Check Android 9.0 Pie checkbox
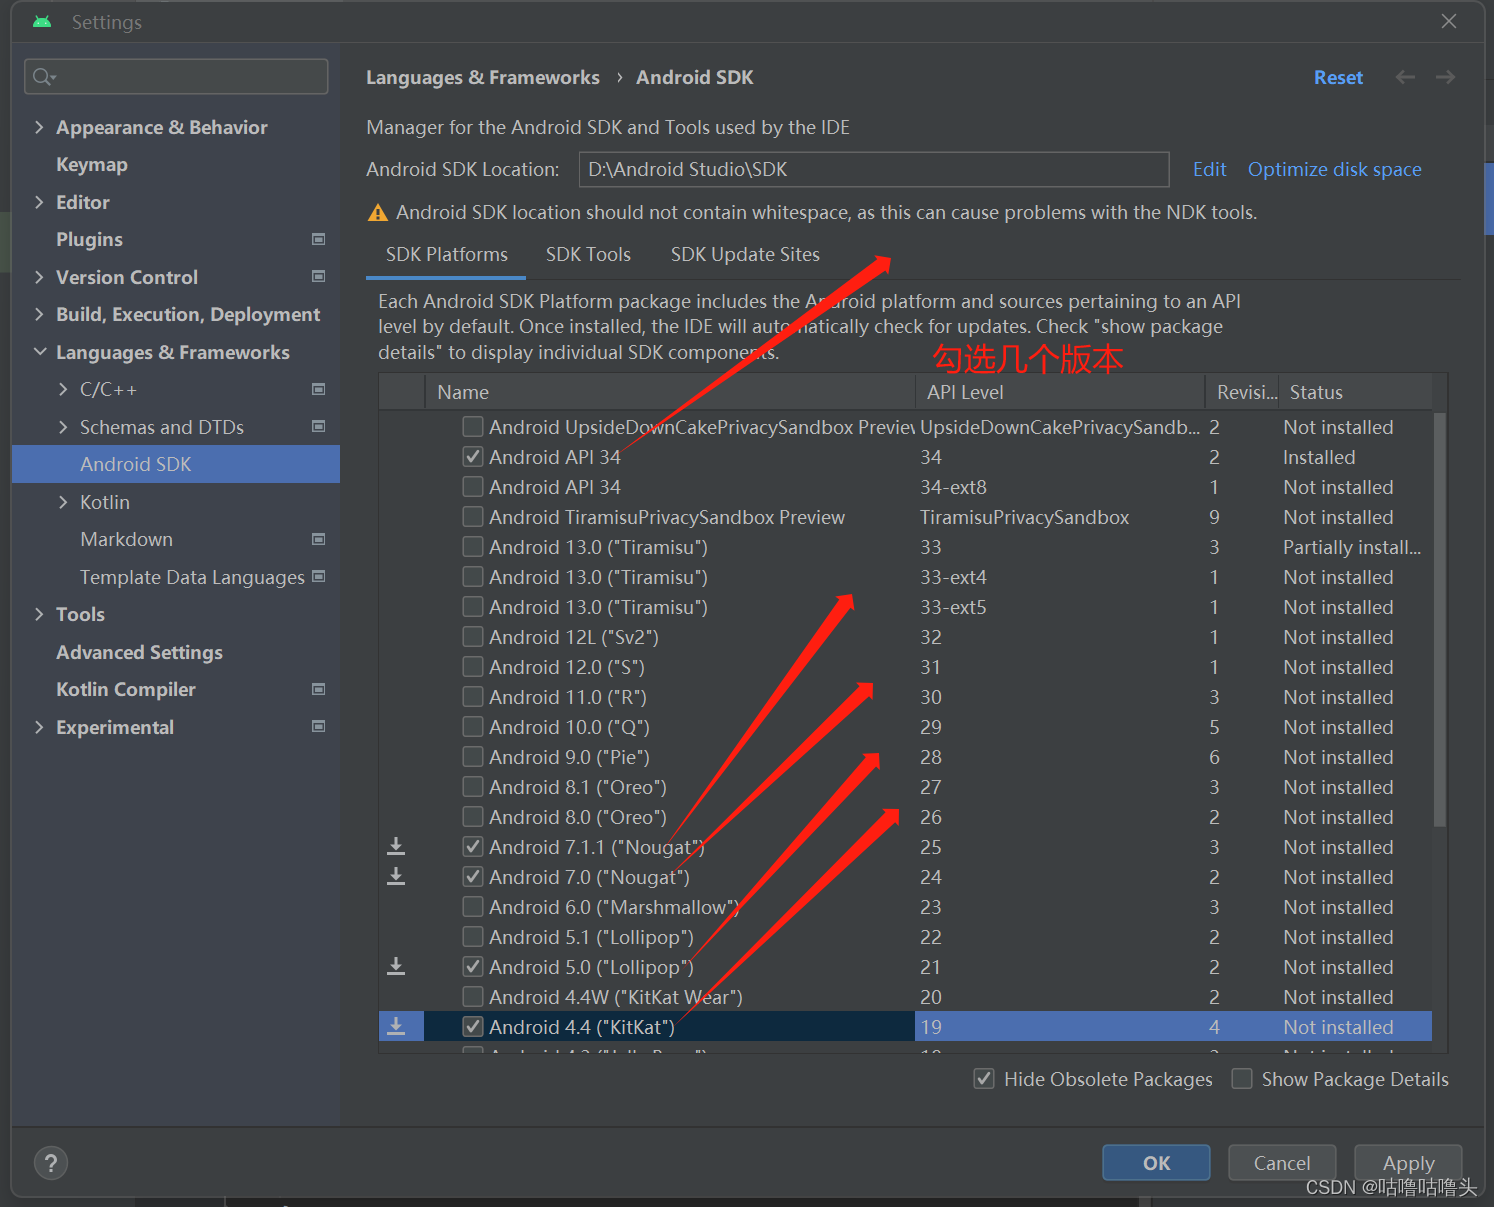The height and width of the screenshot is (1207, 1494). pyautogui.click(x=473, y=757)
